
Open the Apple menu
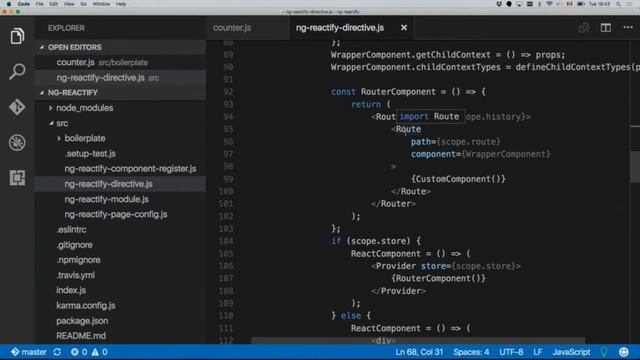tap(9, 4)
